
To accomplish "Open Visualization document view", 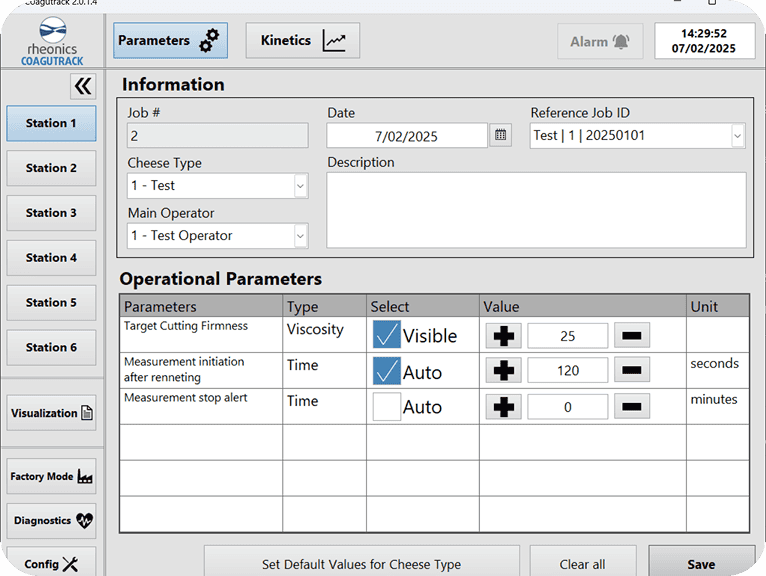I will pyautogui.click(x=51, y=413).
